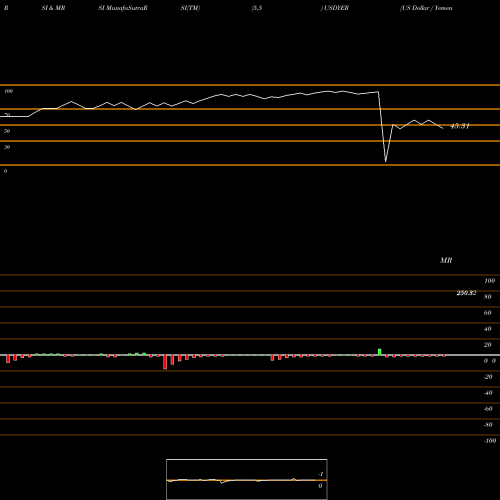Click the RSI current value label 45.31
Screen dimensions: 500x500
460,126
